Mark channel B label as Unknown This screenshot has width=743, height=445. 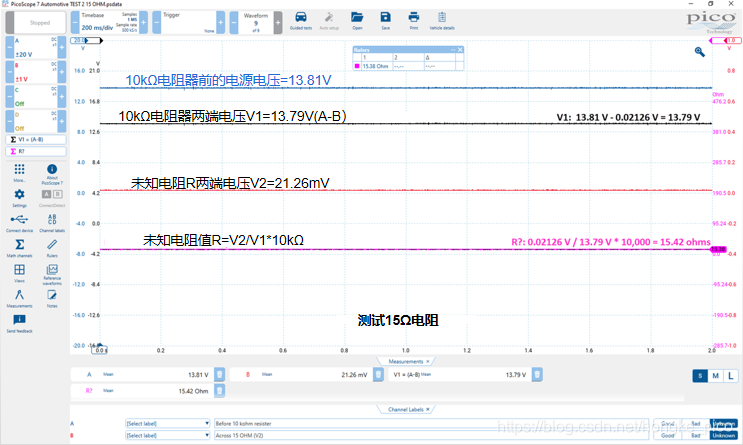pos(724,435)
